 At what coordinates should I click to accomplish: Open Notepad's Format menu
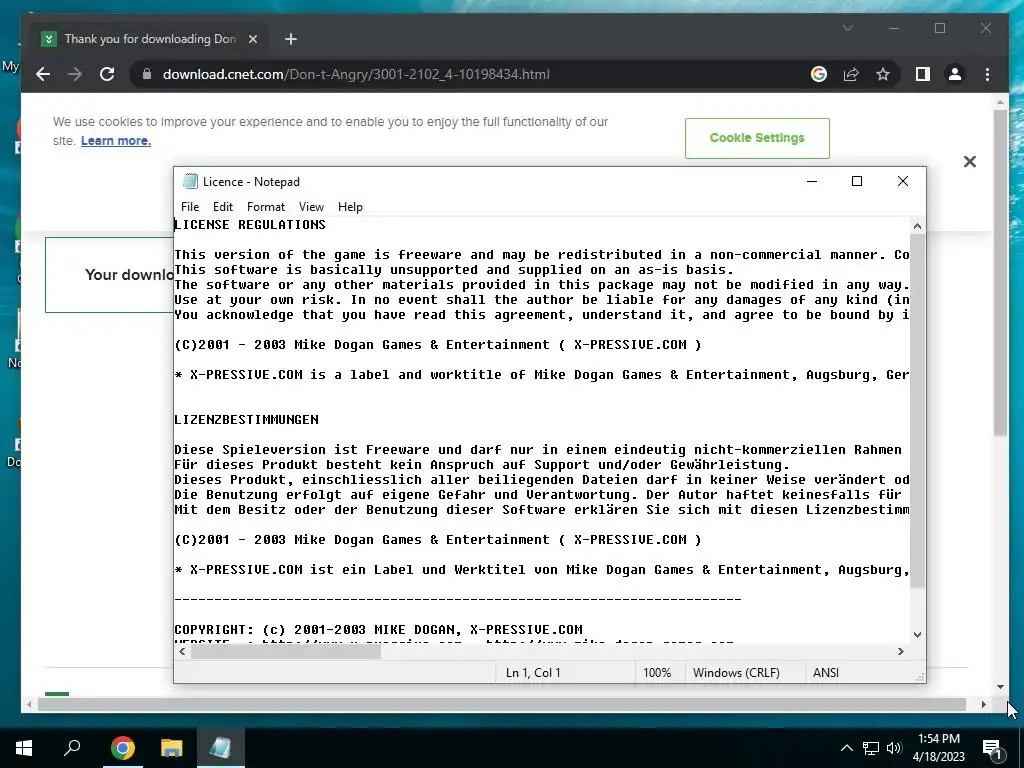(x=266, y=206)
